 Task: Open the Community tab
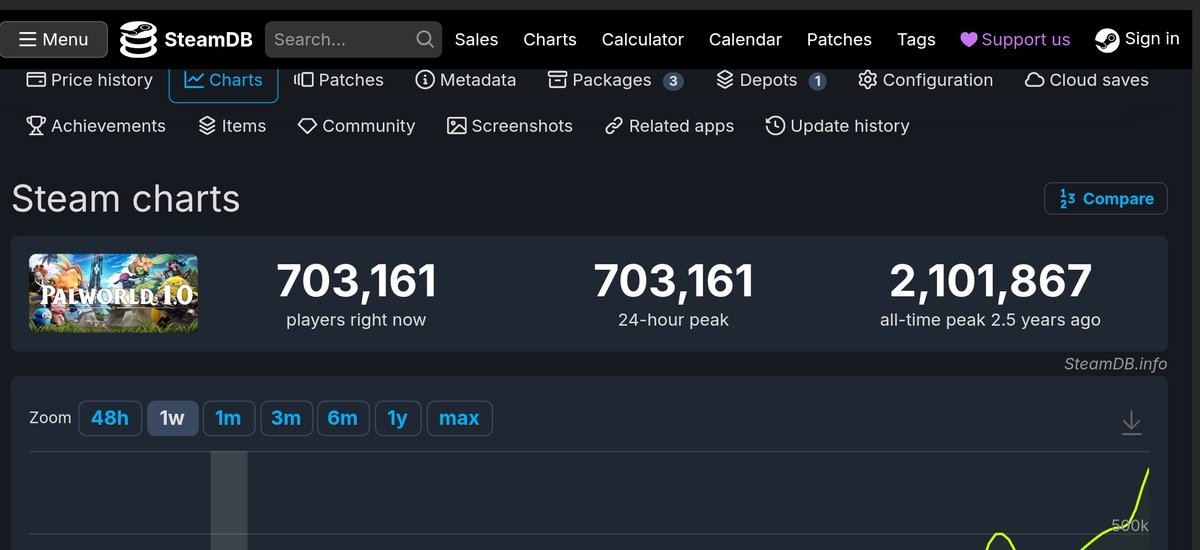pos(357,126)
